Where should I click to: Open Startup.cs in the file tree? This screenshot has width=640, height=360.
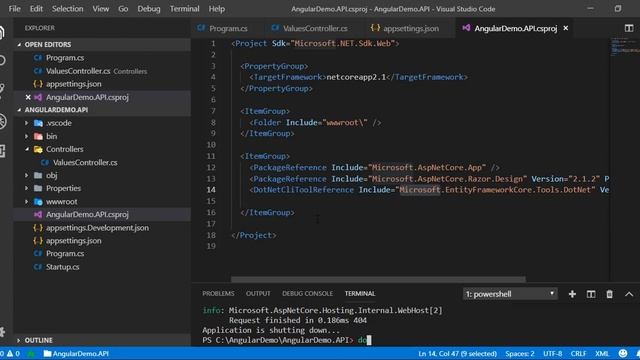(102, 267)
